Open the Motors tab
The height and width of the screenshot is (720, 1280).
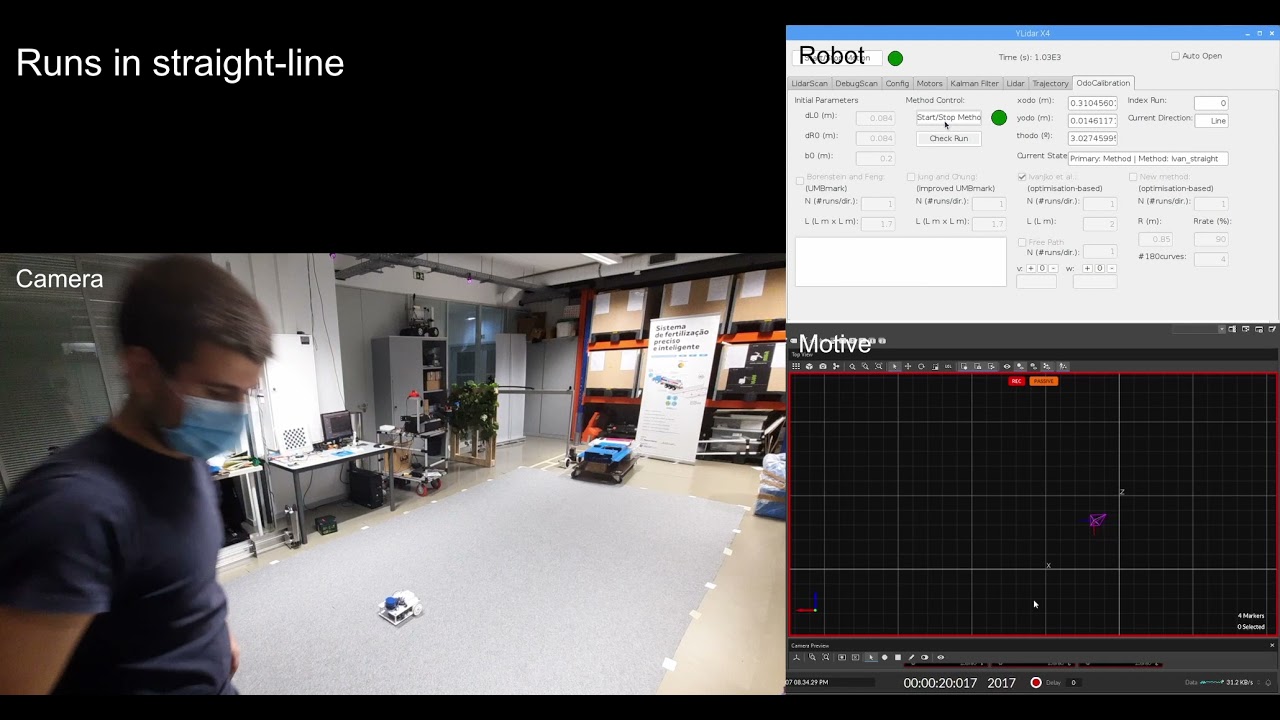tap(930, 83)
